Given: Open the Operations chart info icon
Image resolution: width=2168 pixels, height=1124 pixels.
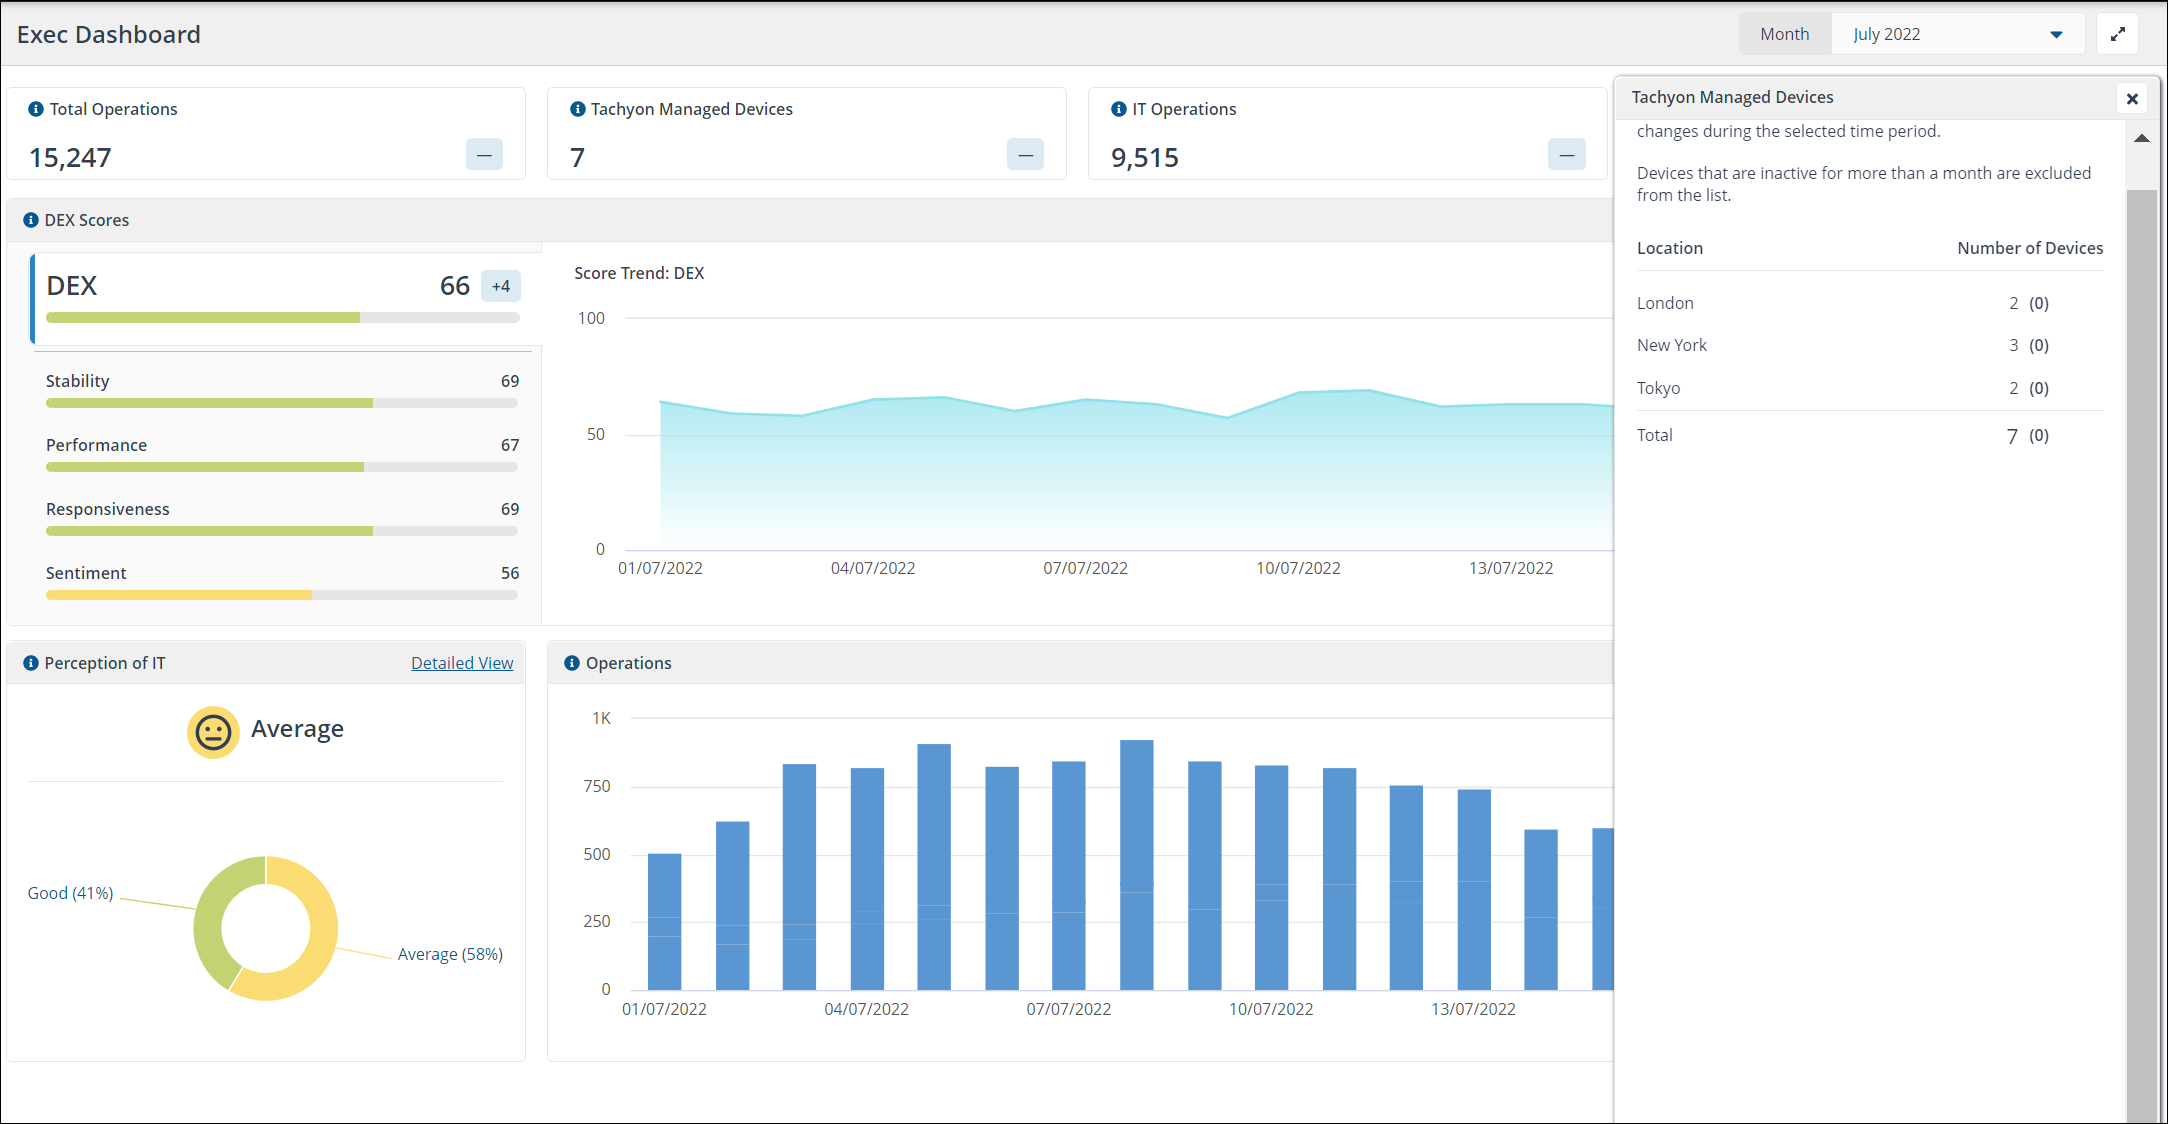Looking at the screenshot, I should click(572, 663).
